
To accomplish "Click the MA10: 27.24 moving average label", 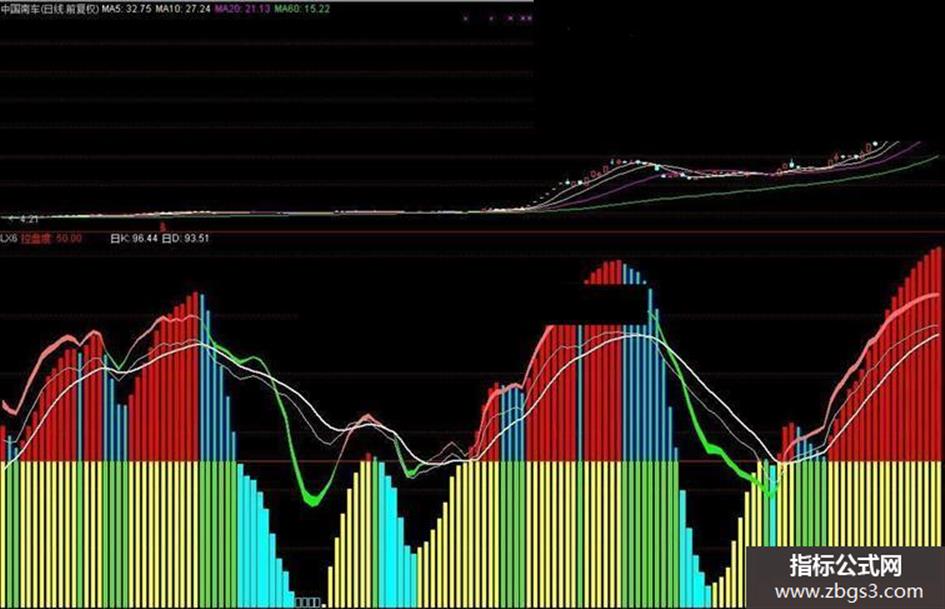I will click(x=183, y=9).
